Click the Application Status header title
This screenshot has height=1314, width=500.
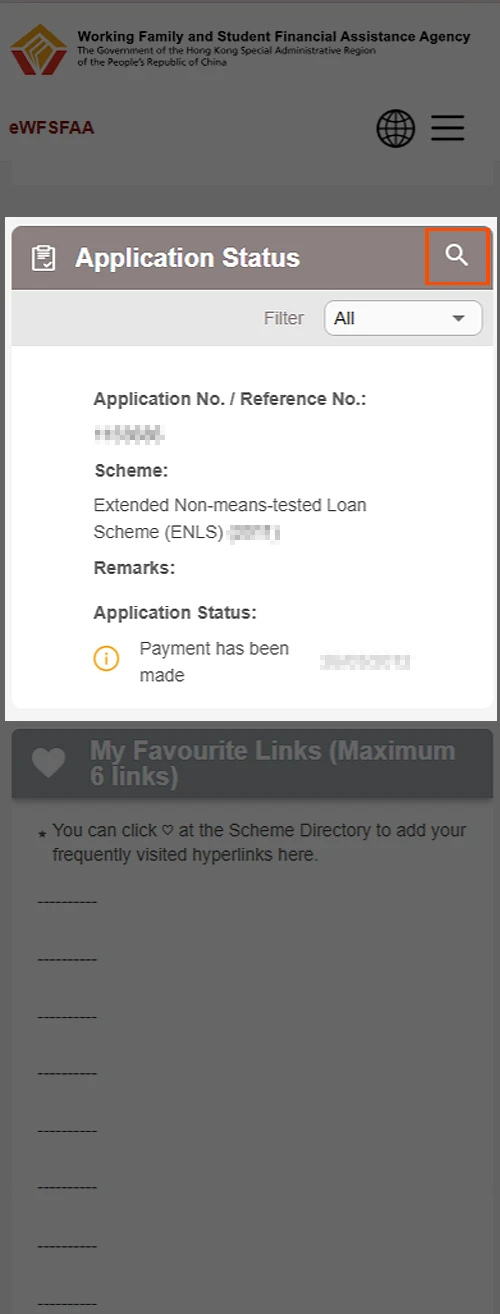[187, 258]
